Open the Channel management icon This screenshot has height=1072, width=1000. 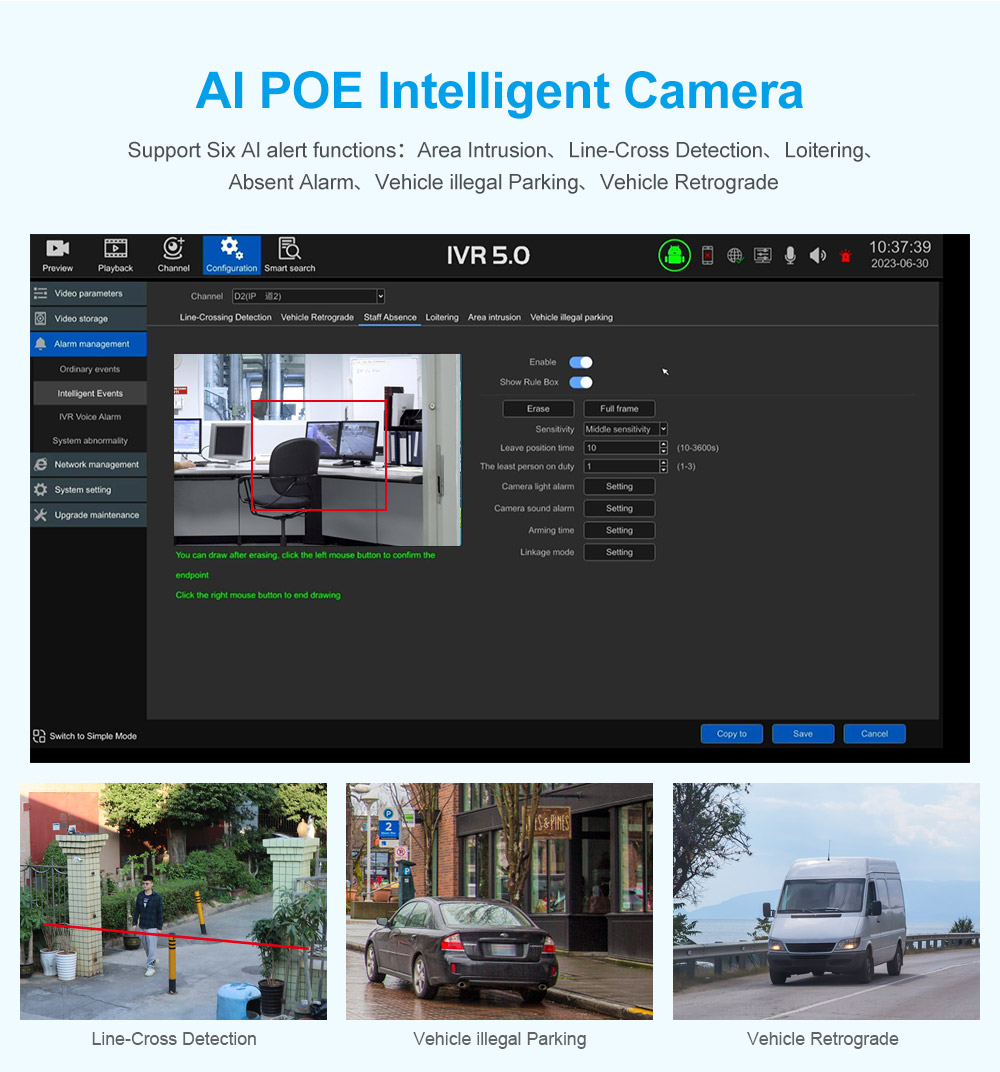pos(173,255)
